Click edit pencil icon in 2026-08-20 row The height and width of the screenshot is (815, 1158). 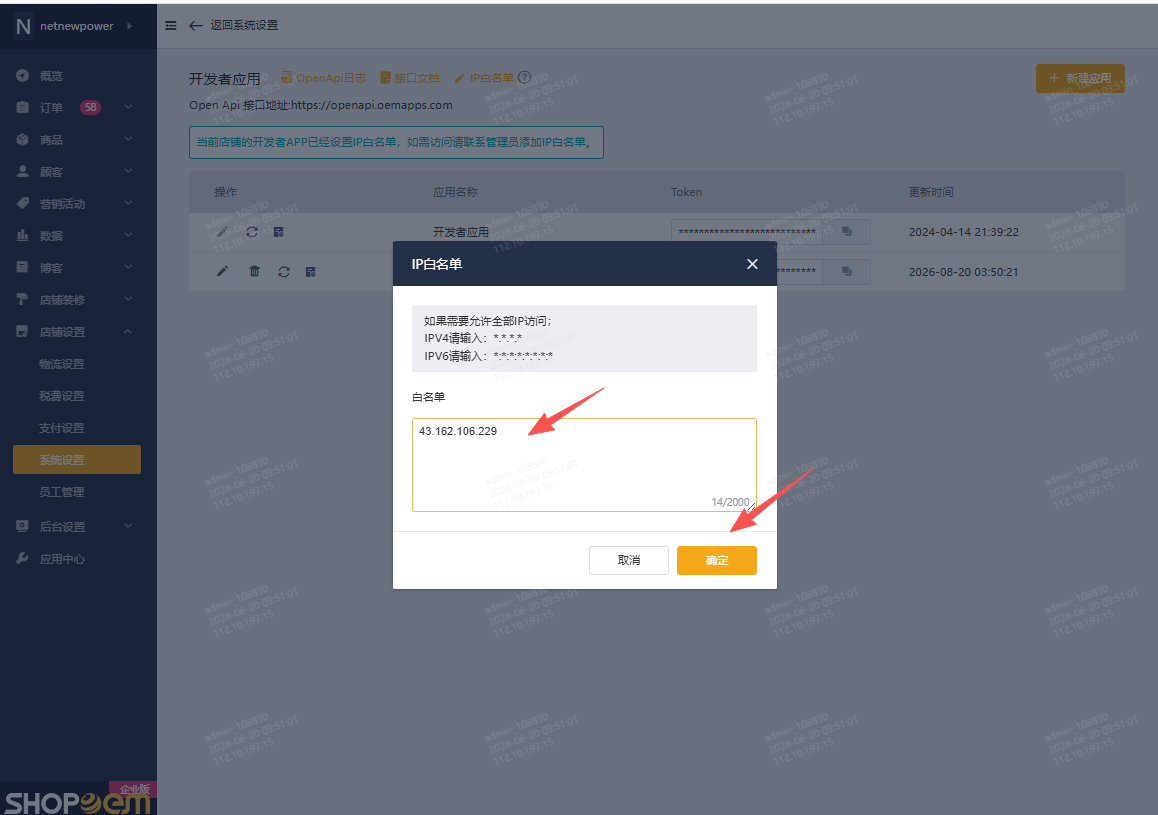coord(222,272)
